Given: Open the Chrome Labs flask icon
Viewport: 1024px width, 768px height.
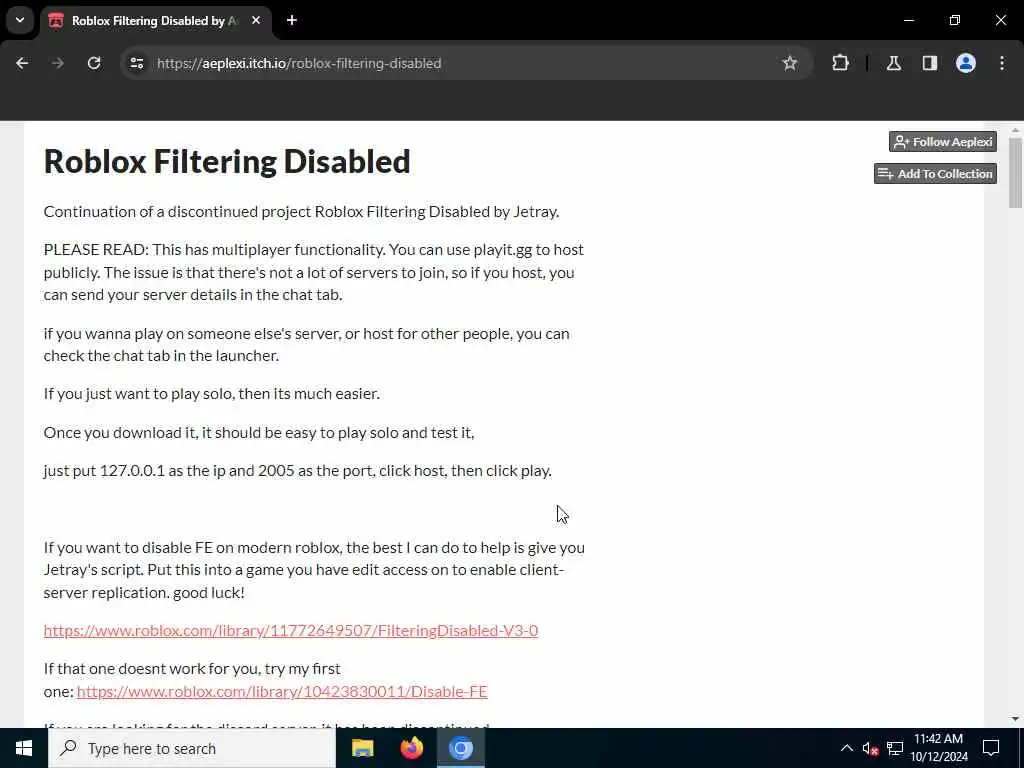Looking at the screenshot, I should coord(894,63).
